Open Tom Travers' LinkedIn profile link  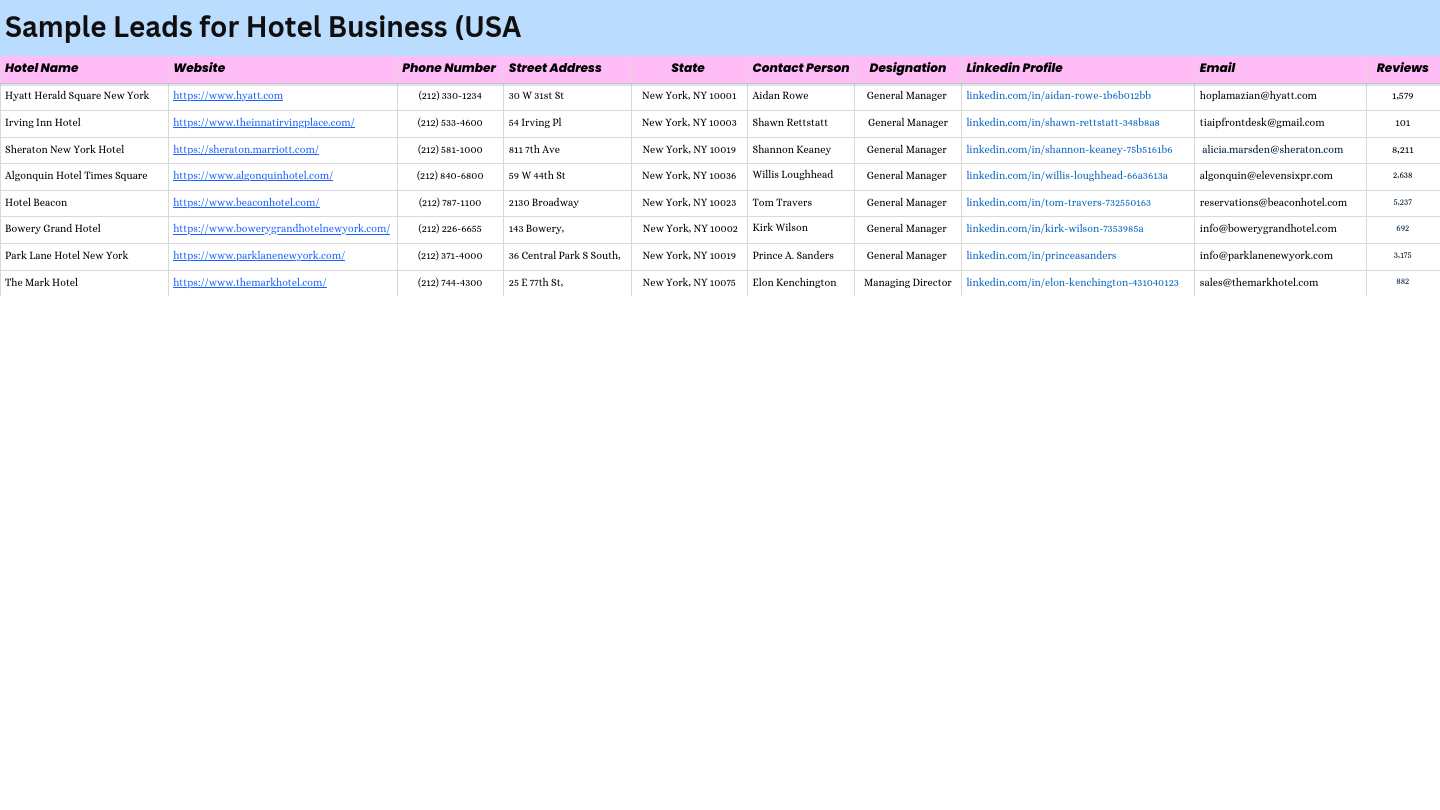click(1058, 202)
